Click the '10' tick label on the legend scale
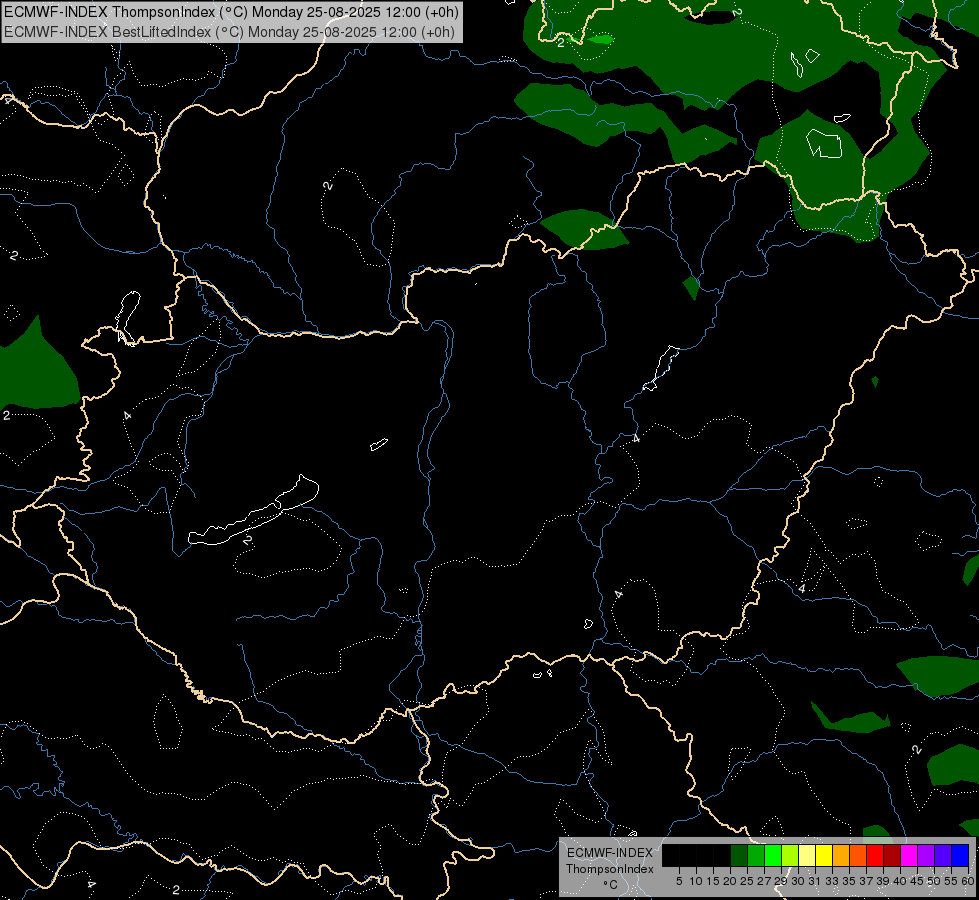Image resolution: width=979 pixels, height=900 pixels. (696, 881)
